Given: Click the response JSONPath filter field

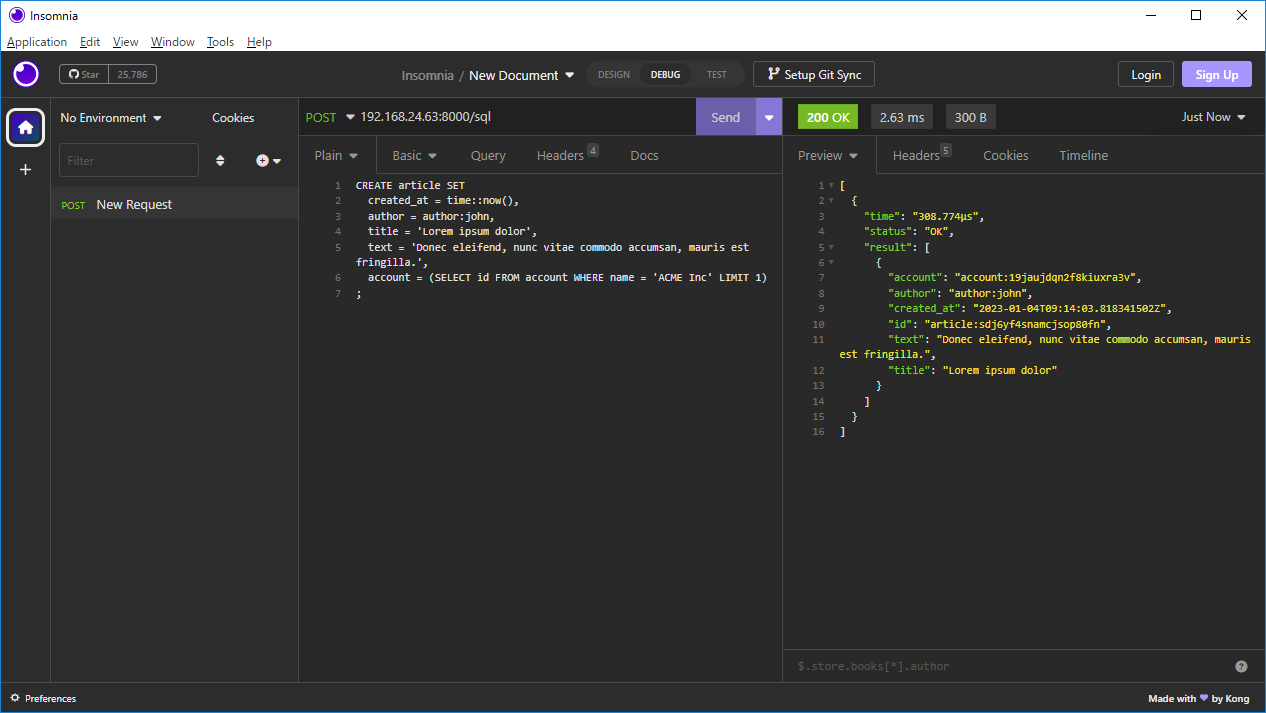Looking at the screenshot, I should pyautogui.click(x=1008, y=666).
